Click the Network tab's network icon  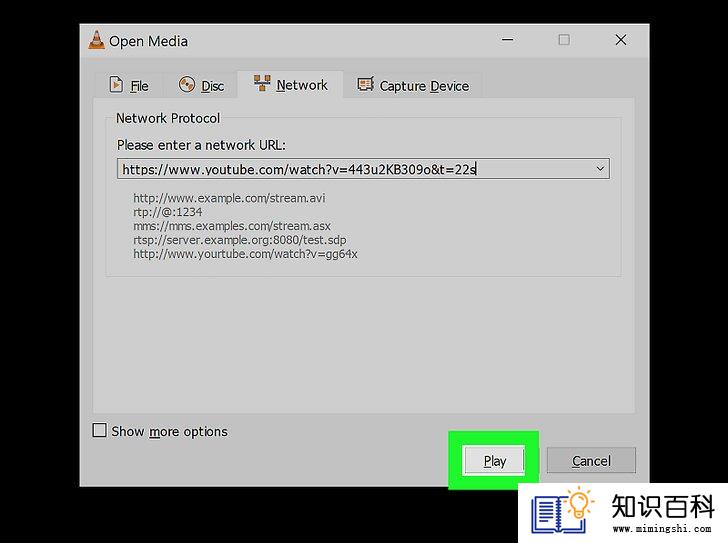point(262,83)
